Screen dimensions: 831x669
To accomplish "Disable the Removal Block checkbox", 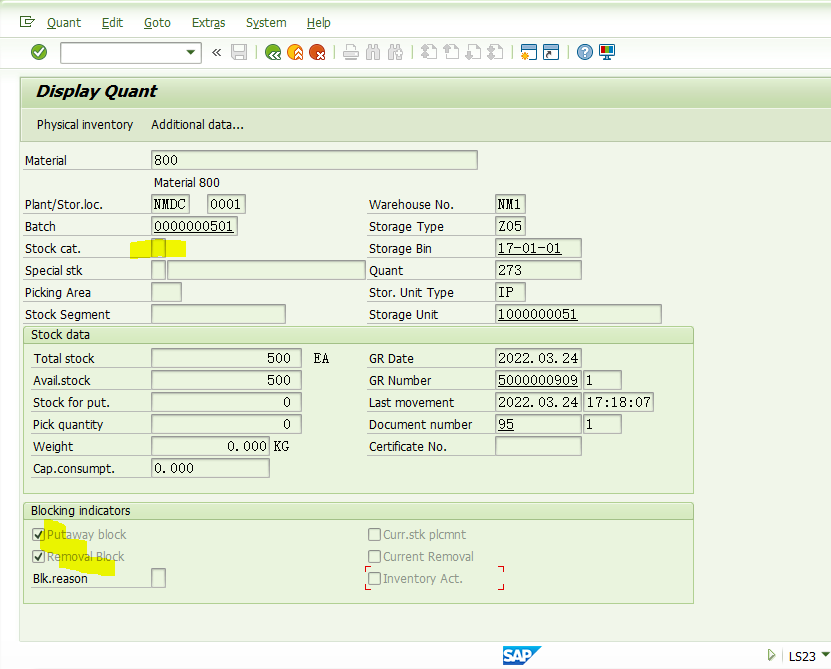I will 37,556.
